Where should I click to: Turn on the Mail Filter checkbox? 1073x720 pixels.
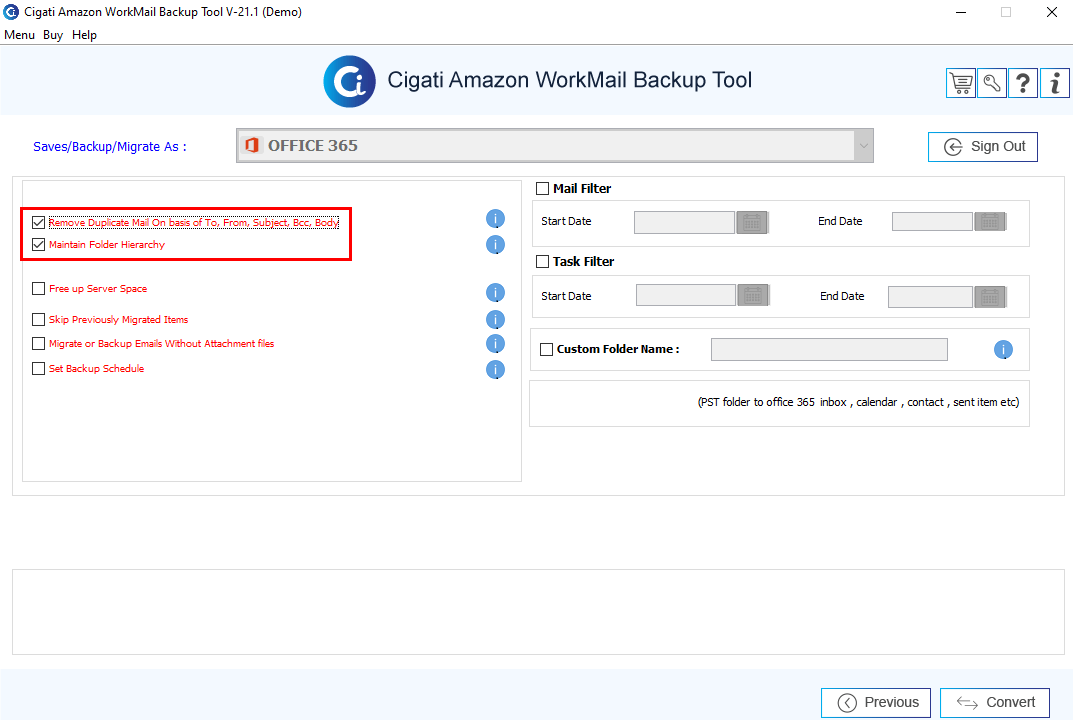[543, 188]
